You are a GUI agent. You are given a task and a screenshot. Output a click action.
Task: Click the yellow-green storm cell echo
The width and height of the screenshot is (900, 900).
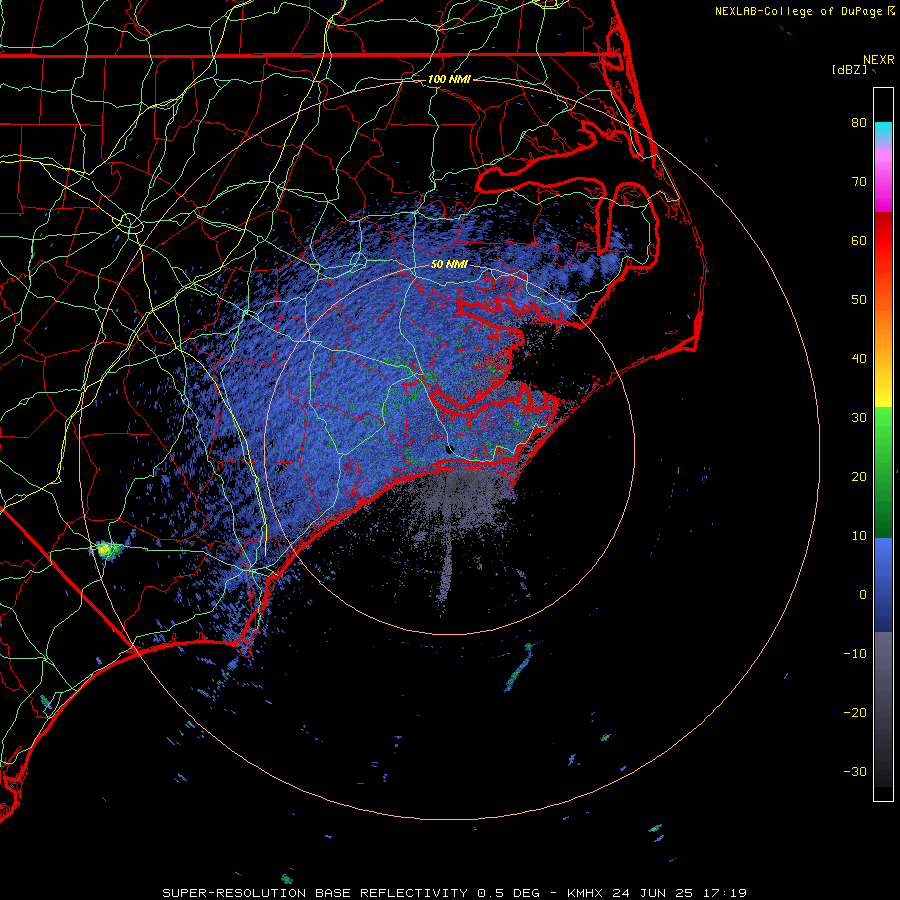(x=105, y=550)
